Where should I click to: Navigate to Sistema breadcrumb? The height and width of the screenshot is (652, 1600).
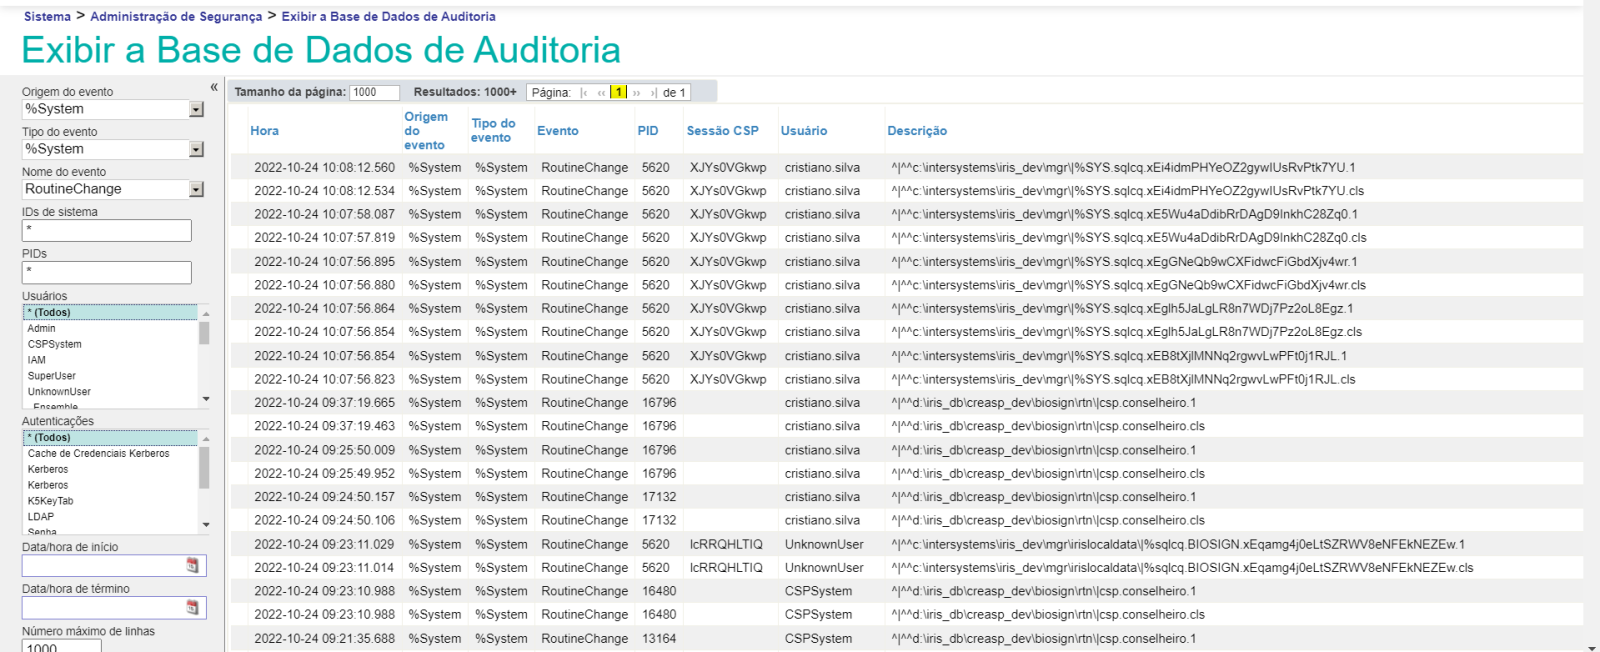[x=47, y=17]
